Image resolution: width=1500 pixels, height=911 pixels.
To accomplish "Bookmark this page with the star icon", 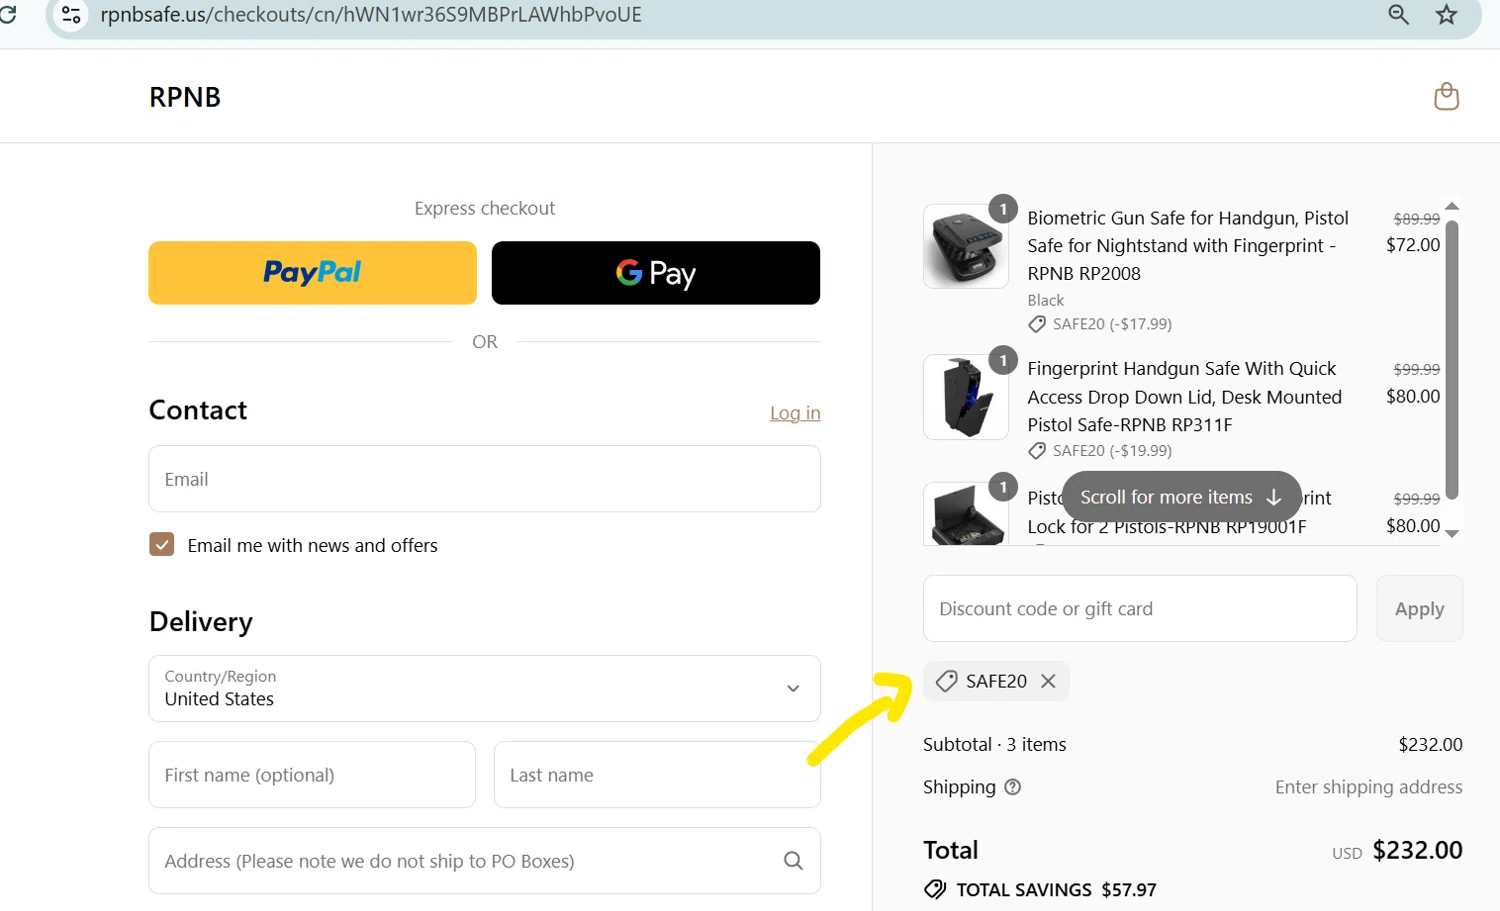I will click(1446, 15).
